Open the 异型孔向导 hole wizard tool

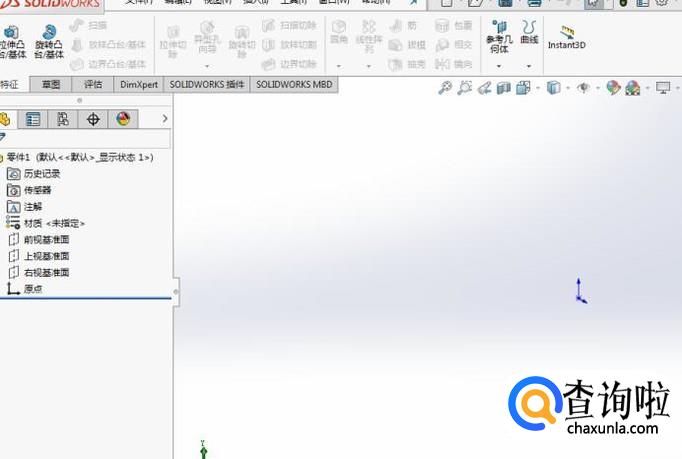pos(207,38)
